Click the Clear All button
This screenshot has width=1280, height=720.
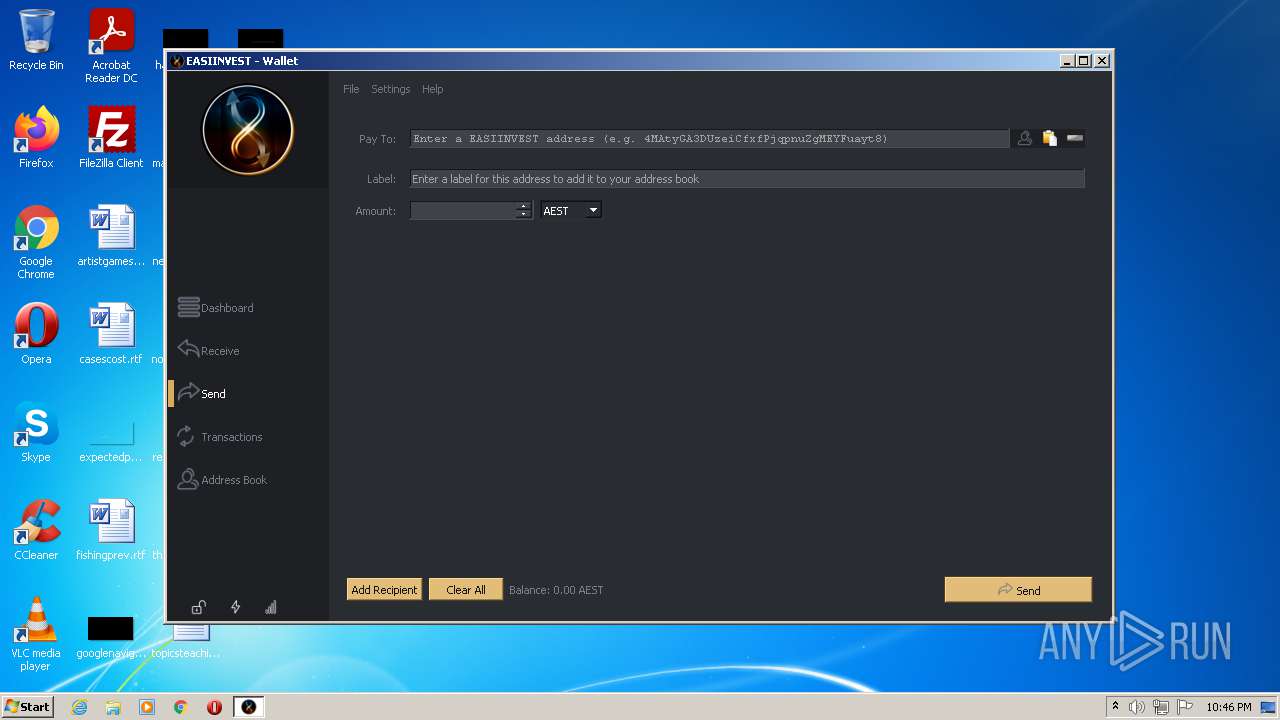[465, 590]
